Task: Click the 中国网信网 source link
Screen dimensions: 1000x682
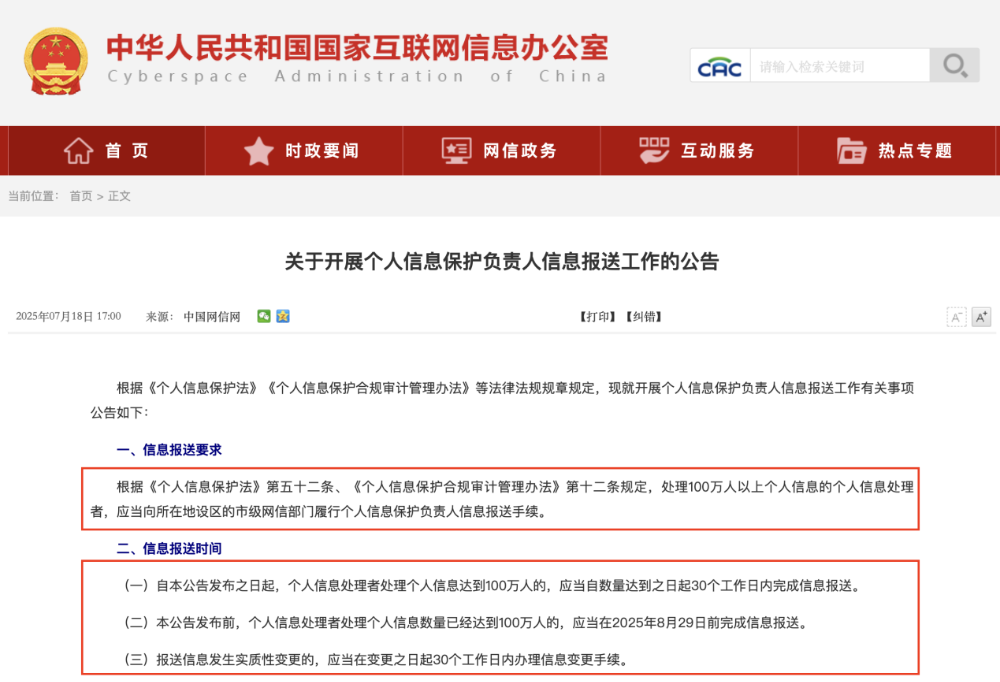Action: click(x=212, y=316)
